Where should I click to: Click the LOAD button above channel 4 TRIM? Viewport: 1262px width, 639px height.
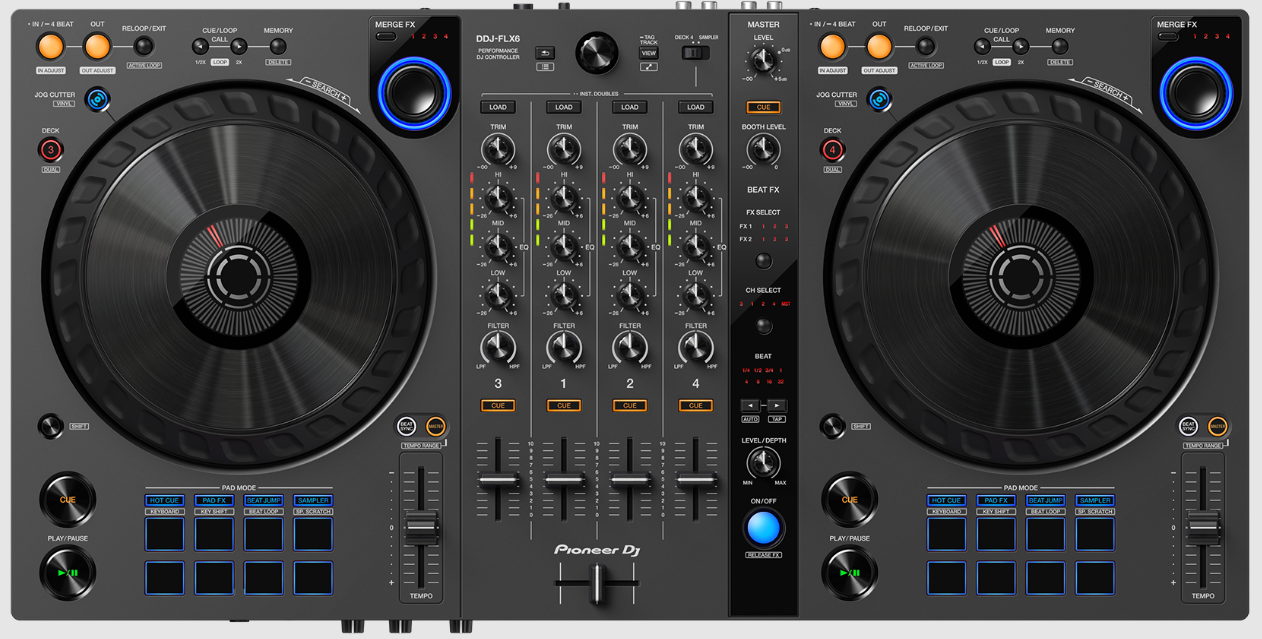[696, 107]
